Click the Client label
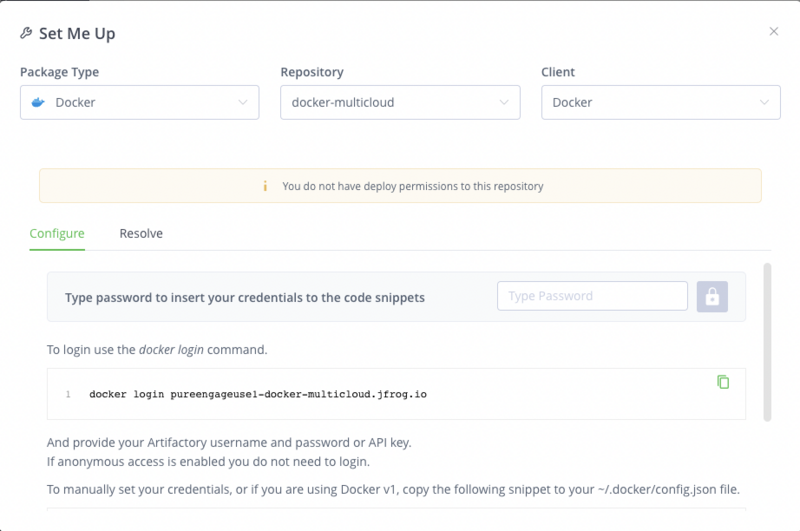The height and width of the screenshot is (531, 800). click(x=558, y=72)
